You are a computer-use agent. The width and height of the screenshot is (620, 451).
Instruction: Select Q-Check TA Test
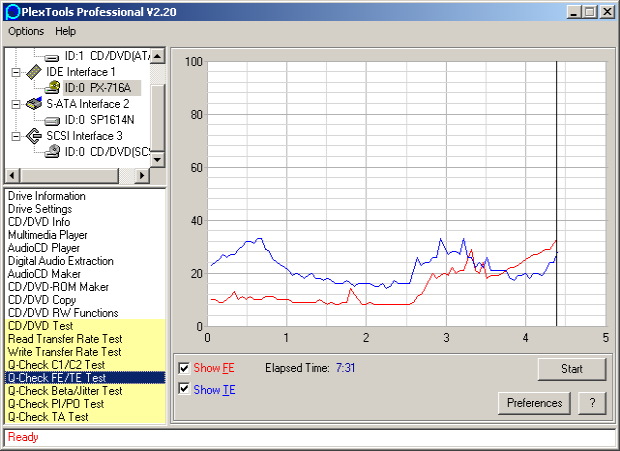pos(85,417)
